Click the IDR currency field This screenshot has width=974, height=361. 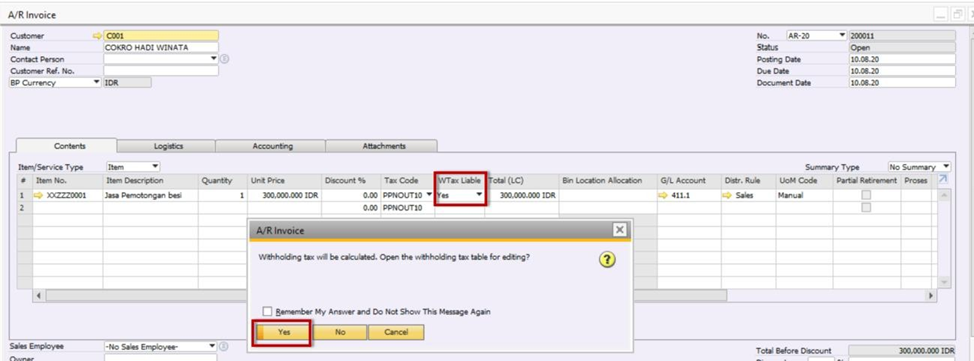pyautogui.click(x=127, y=83)
